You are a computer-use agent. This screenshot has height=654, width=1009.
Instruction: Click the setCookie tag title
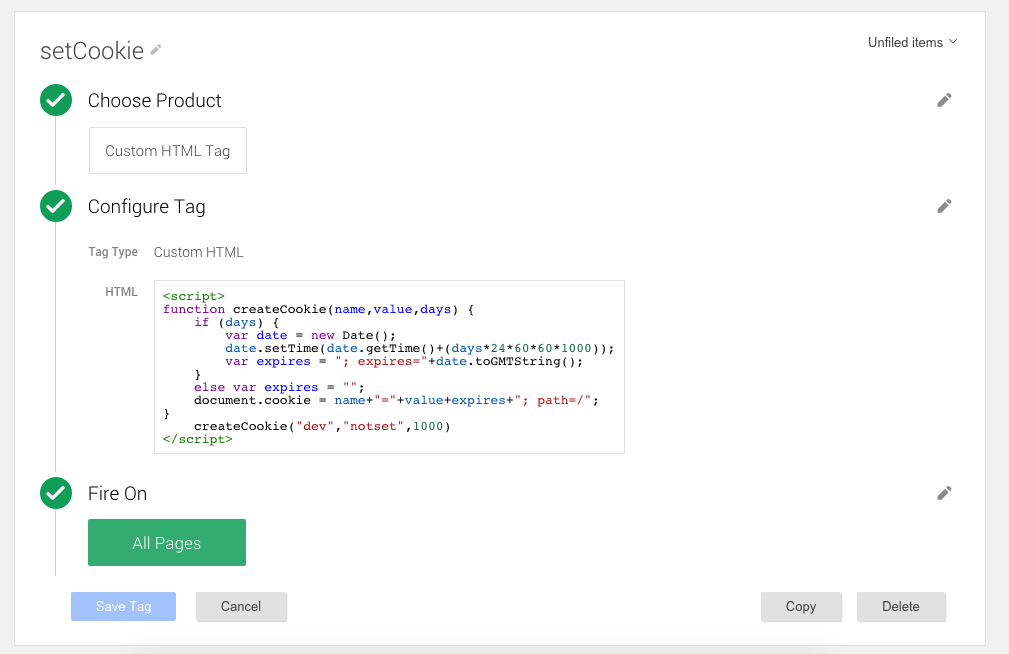coord(92,51)
